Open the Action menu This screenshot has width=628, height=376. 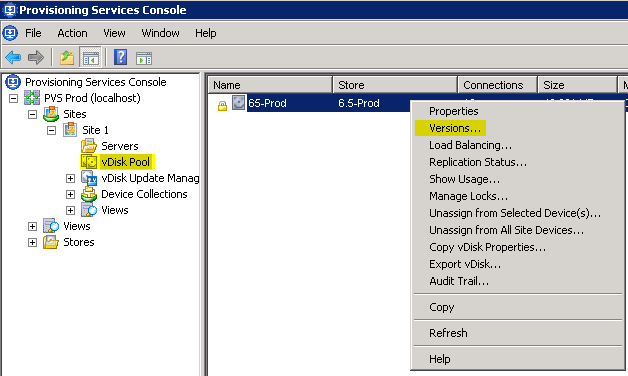point(72,33)
